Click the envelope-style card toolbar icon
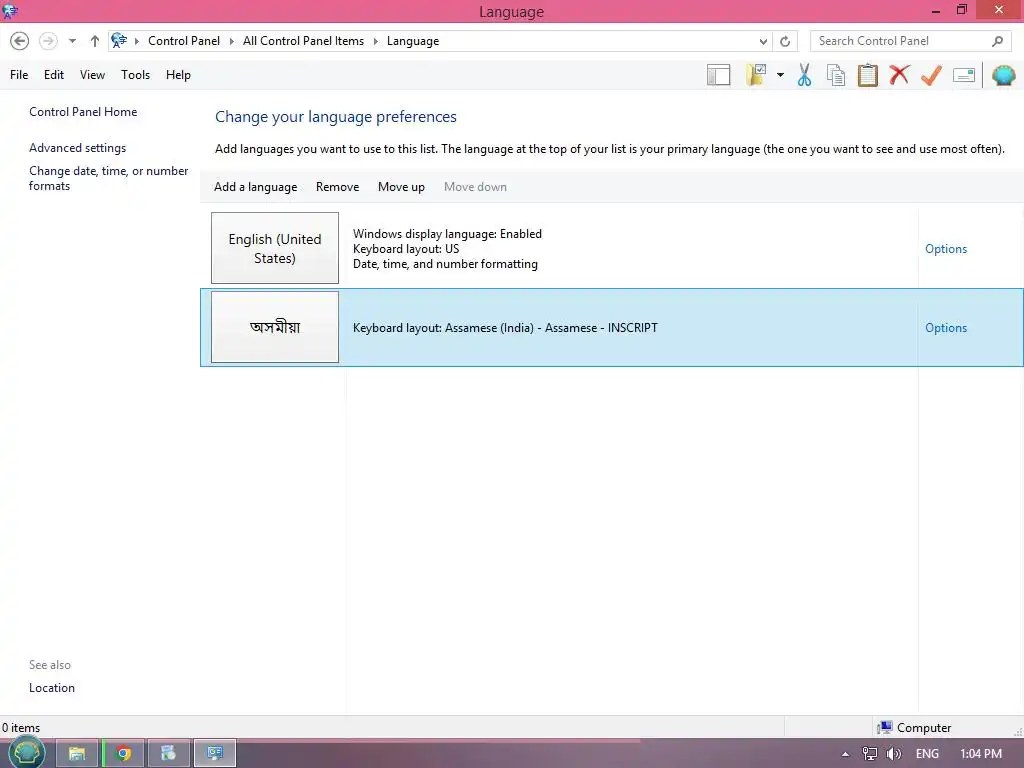This screenshot has width=1024, height=768. [964, 75]
